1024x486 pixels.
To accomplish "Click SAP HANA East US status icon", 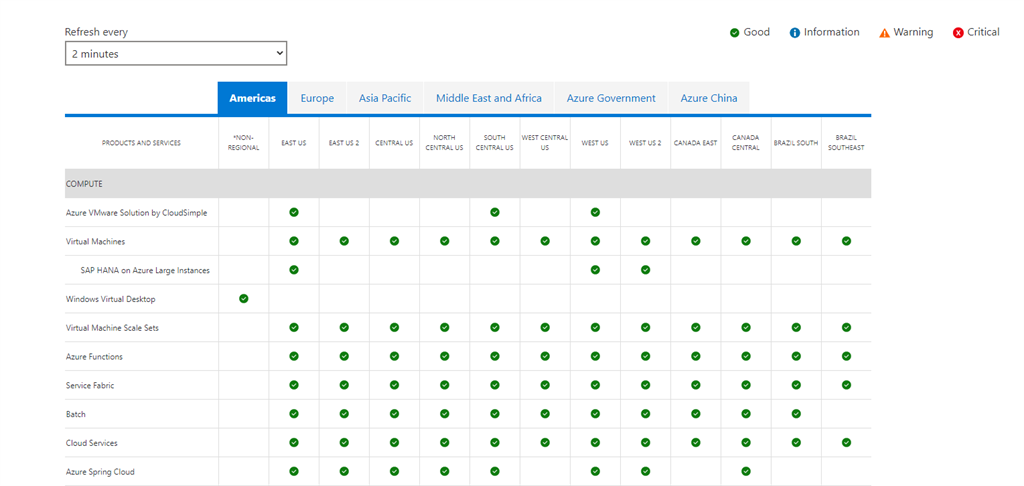I will 294,270.
